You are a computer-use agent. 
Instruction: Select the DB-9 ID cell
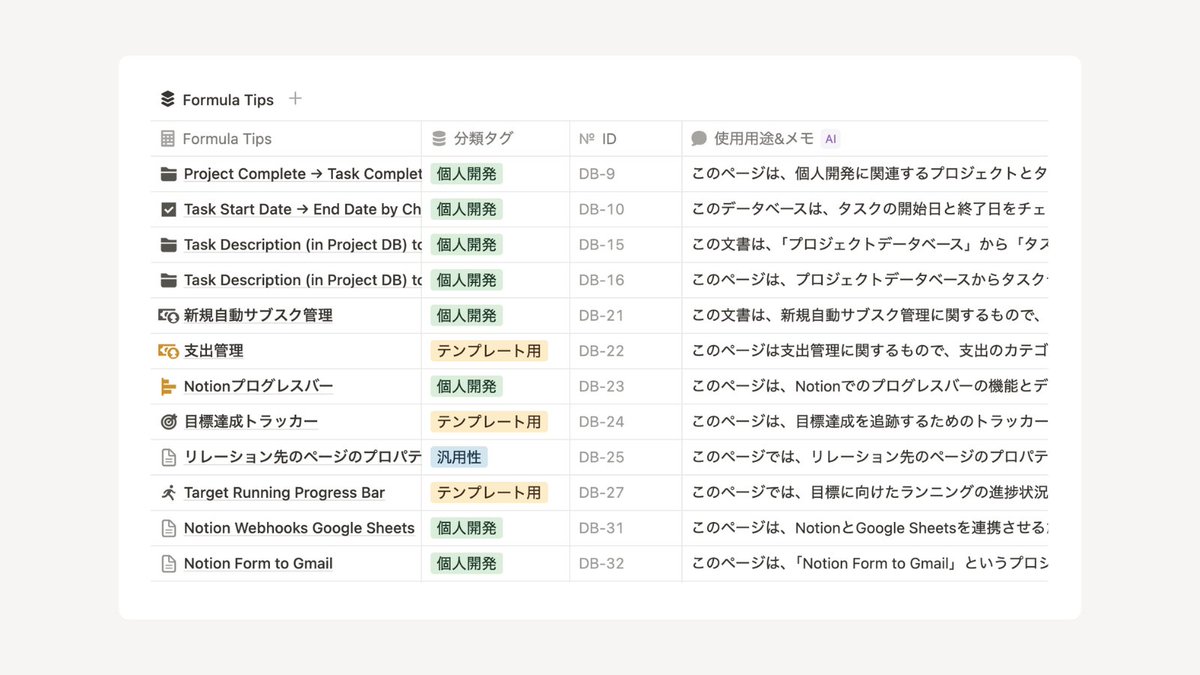click(x=626, y=174)
